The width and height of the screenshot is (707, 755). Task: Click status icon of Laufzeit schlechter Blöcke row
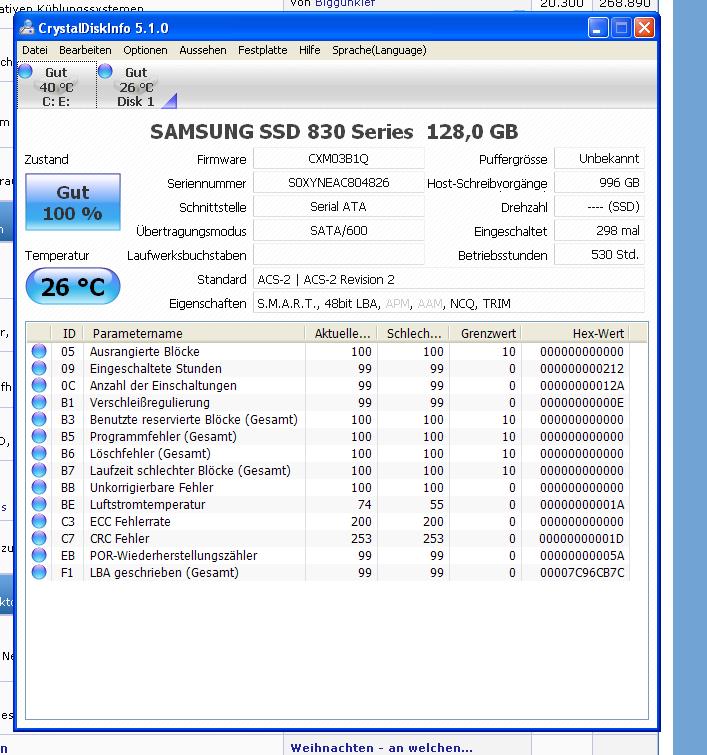[x=39, y=470]
